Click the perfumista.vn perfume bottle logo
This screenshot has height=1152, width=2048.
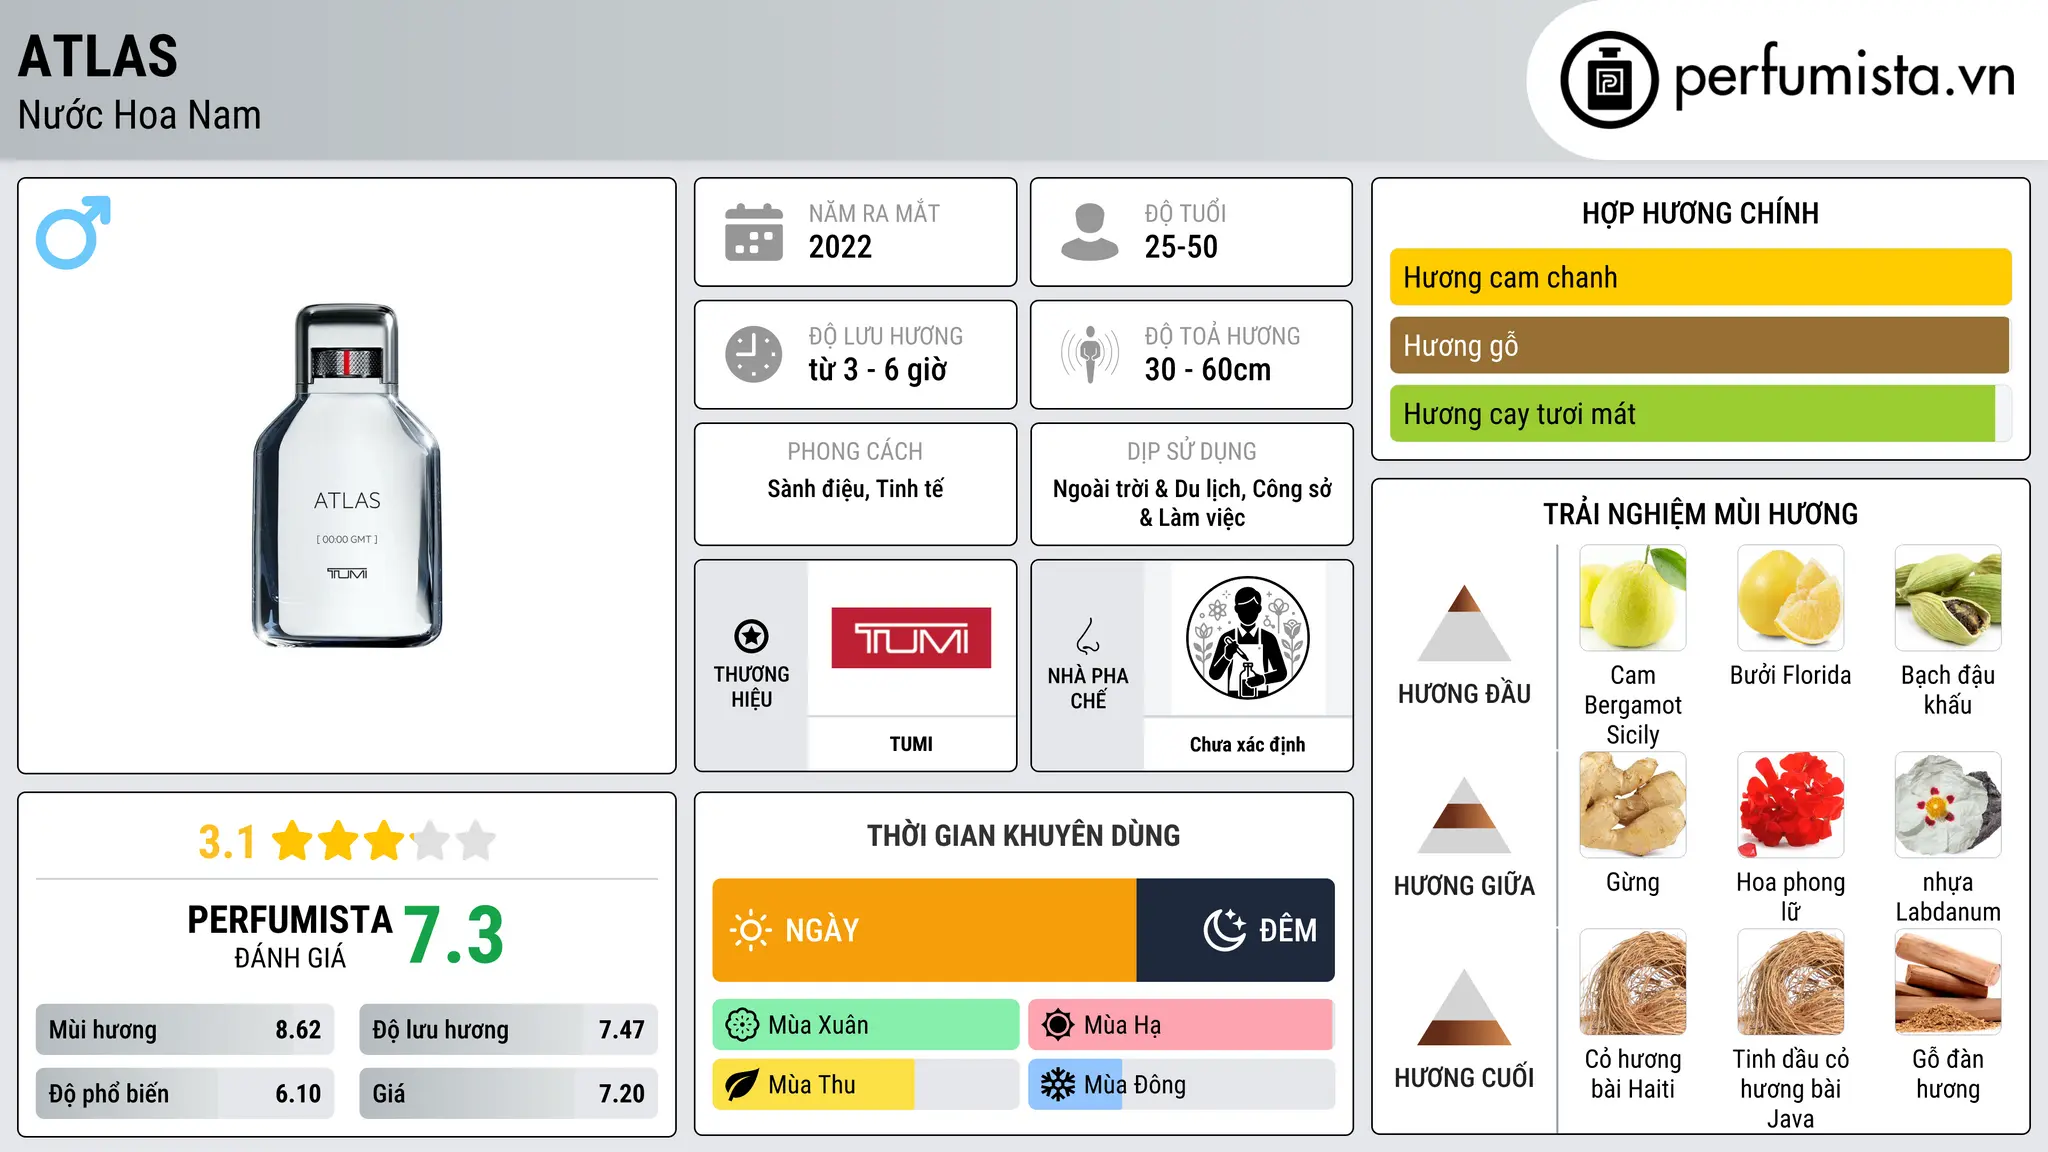pyautogui.click(x=1609, y=80)
